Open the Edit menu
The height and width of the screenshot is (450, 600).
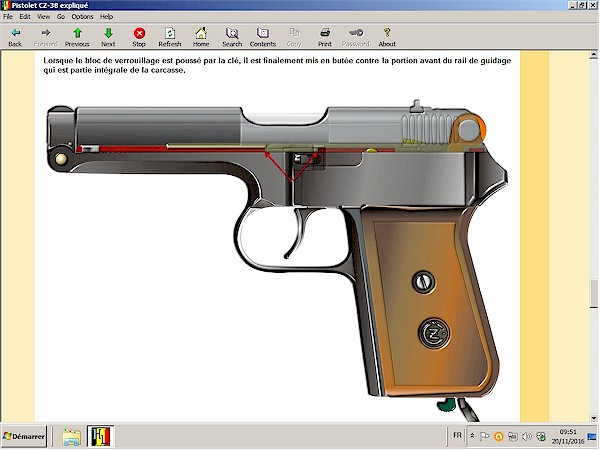(x=25, y=17)
